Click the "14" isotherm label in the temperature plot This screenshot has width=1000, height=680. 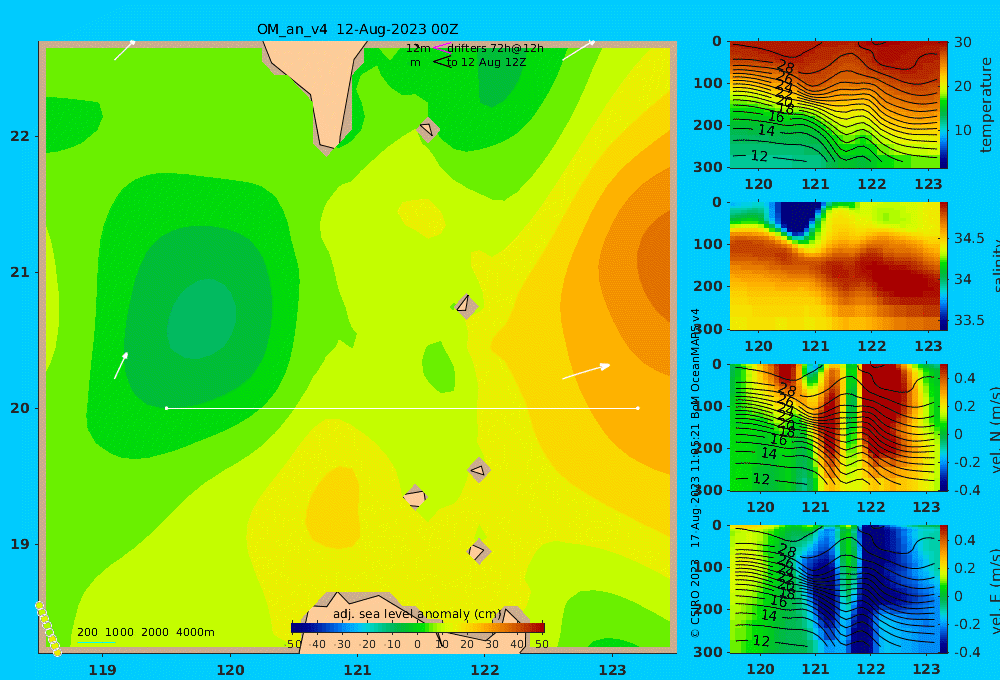click(x=766, y=131)
